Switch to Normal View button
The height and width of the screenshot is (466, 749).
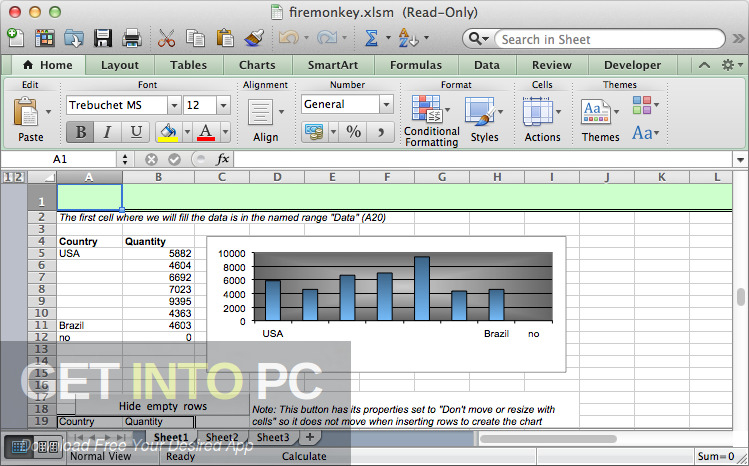pos(19,447)
